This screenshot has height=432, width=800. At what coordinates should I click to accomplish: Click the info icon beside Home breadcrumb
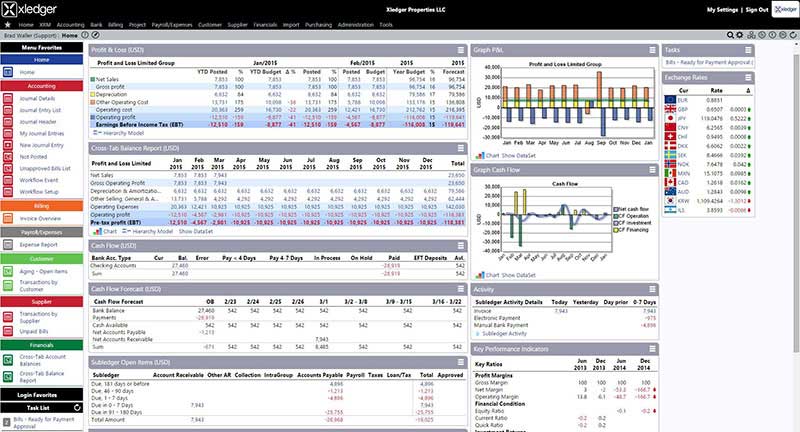[85, 35]
